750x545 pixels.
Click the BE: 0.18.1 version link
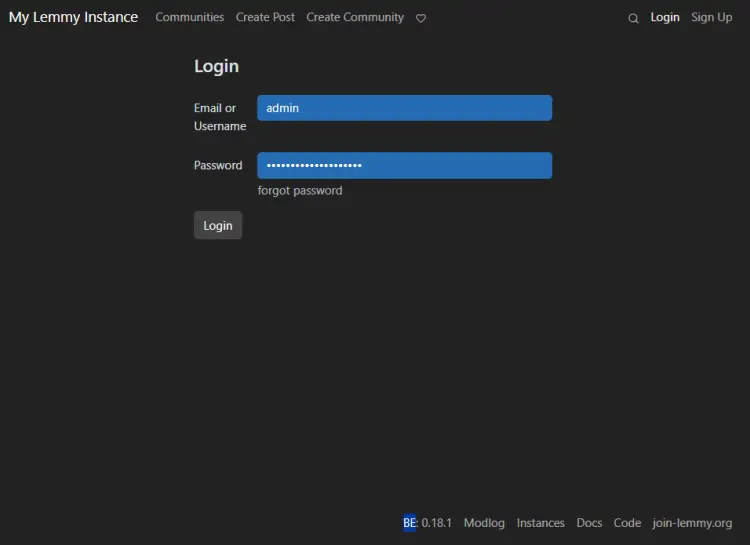[428, 523]
